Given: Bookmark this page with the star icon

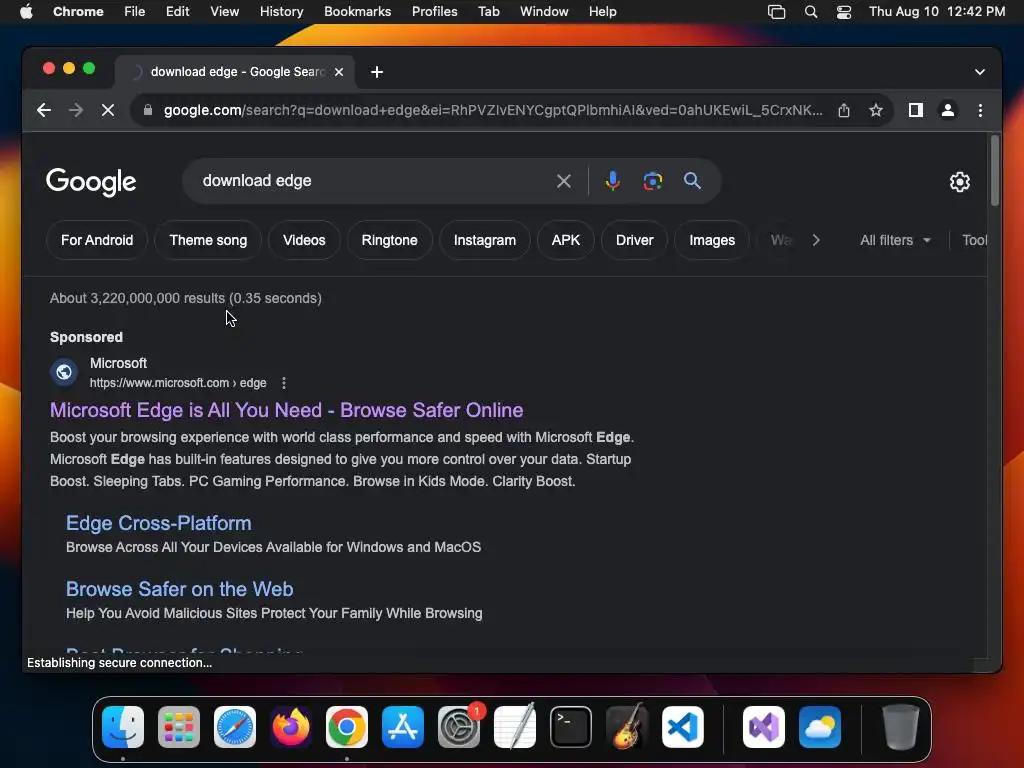Looking at the screenshot, I should coord(876,110).
